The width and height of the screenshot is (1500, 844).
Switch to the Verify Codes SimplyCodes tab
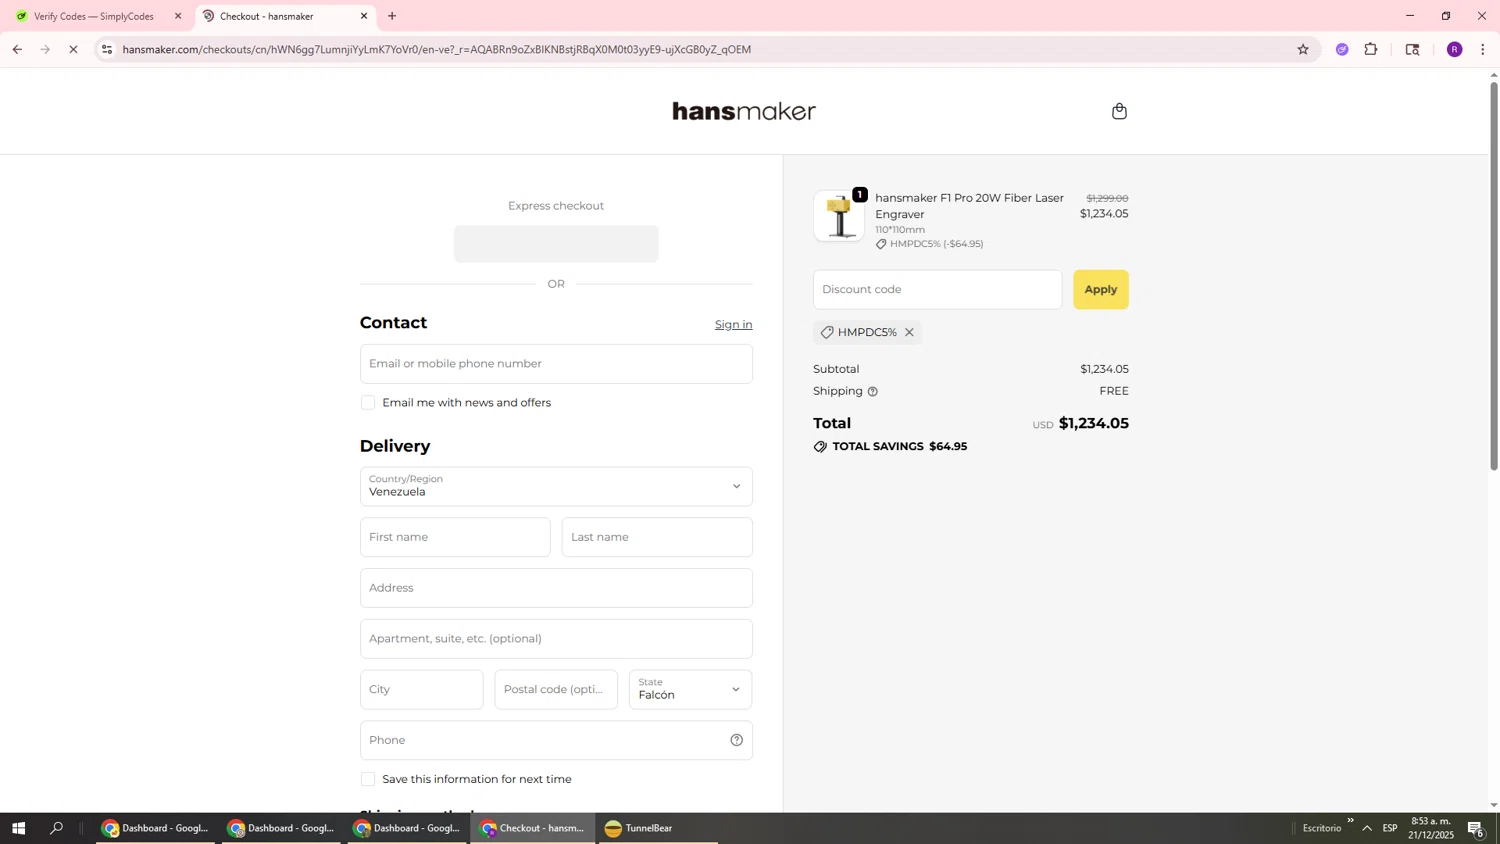(95, 16)
